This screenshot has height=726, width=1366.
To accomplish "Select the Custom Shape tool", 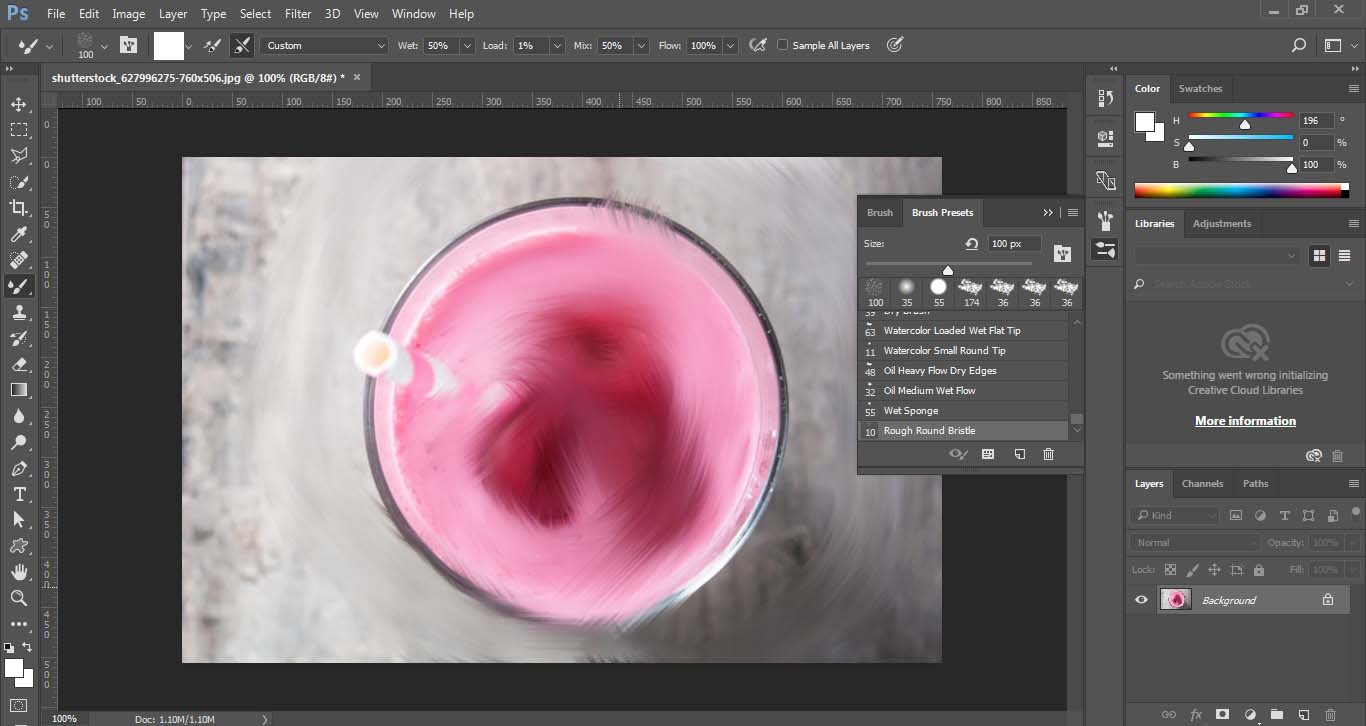I will [x=18, y=546].
